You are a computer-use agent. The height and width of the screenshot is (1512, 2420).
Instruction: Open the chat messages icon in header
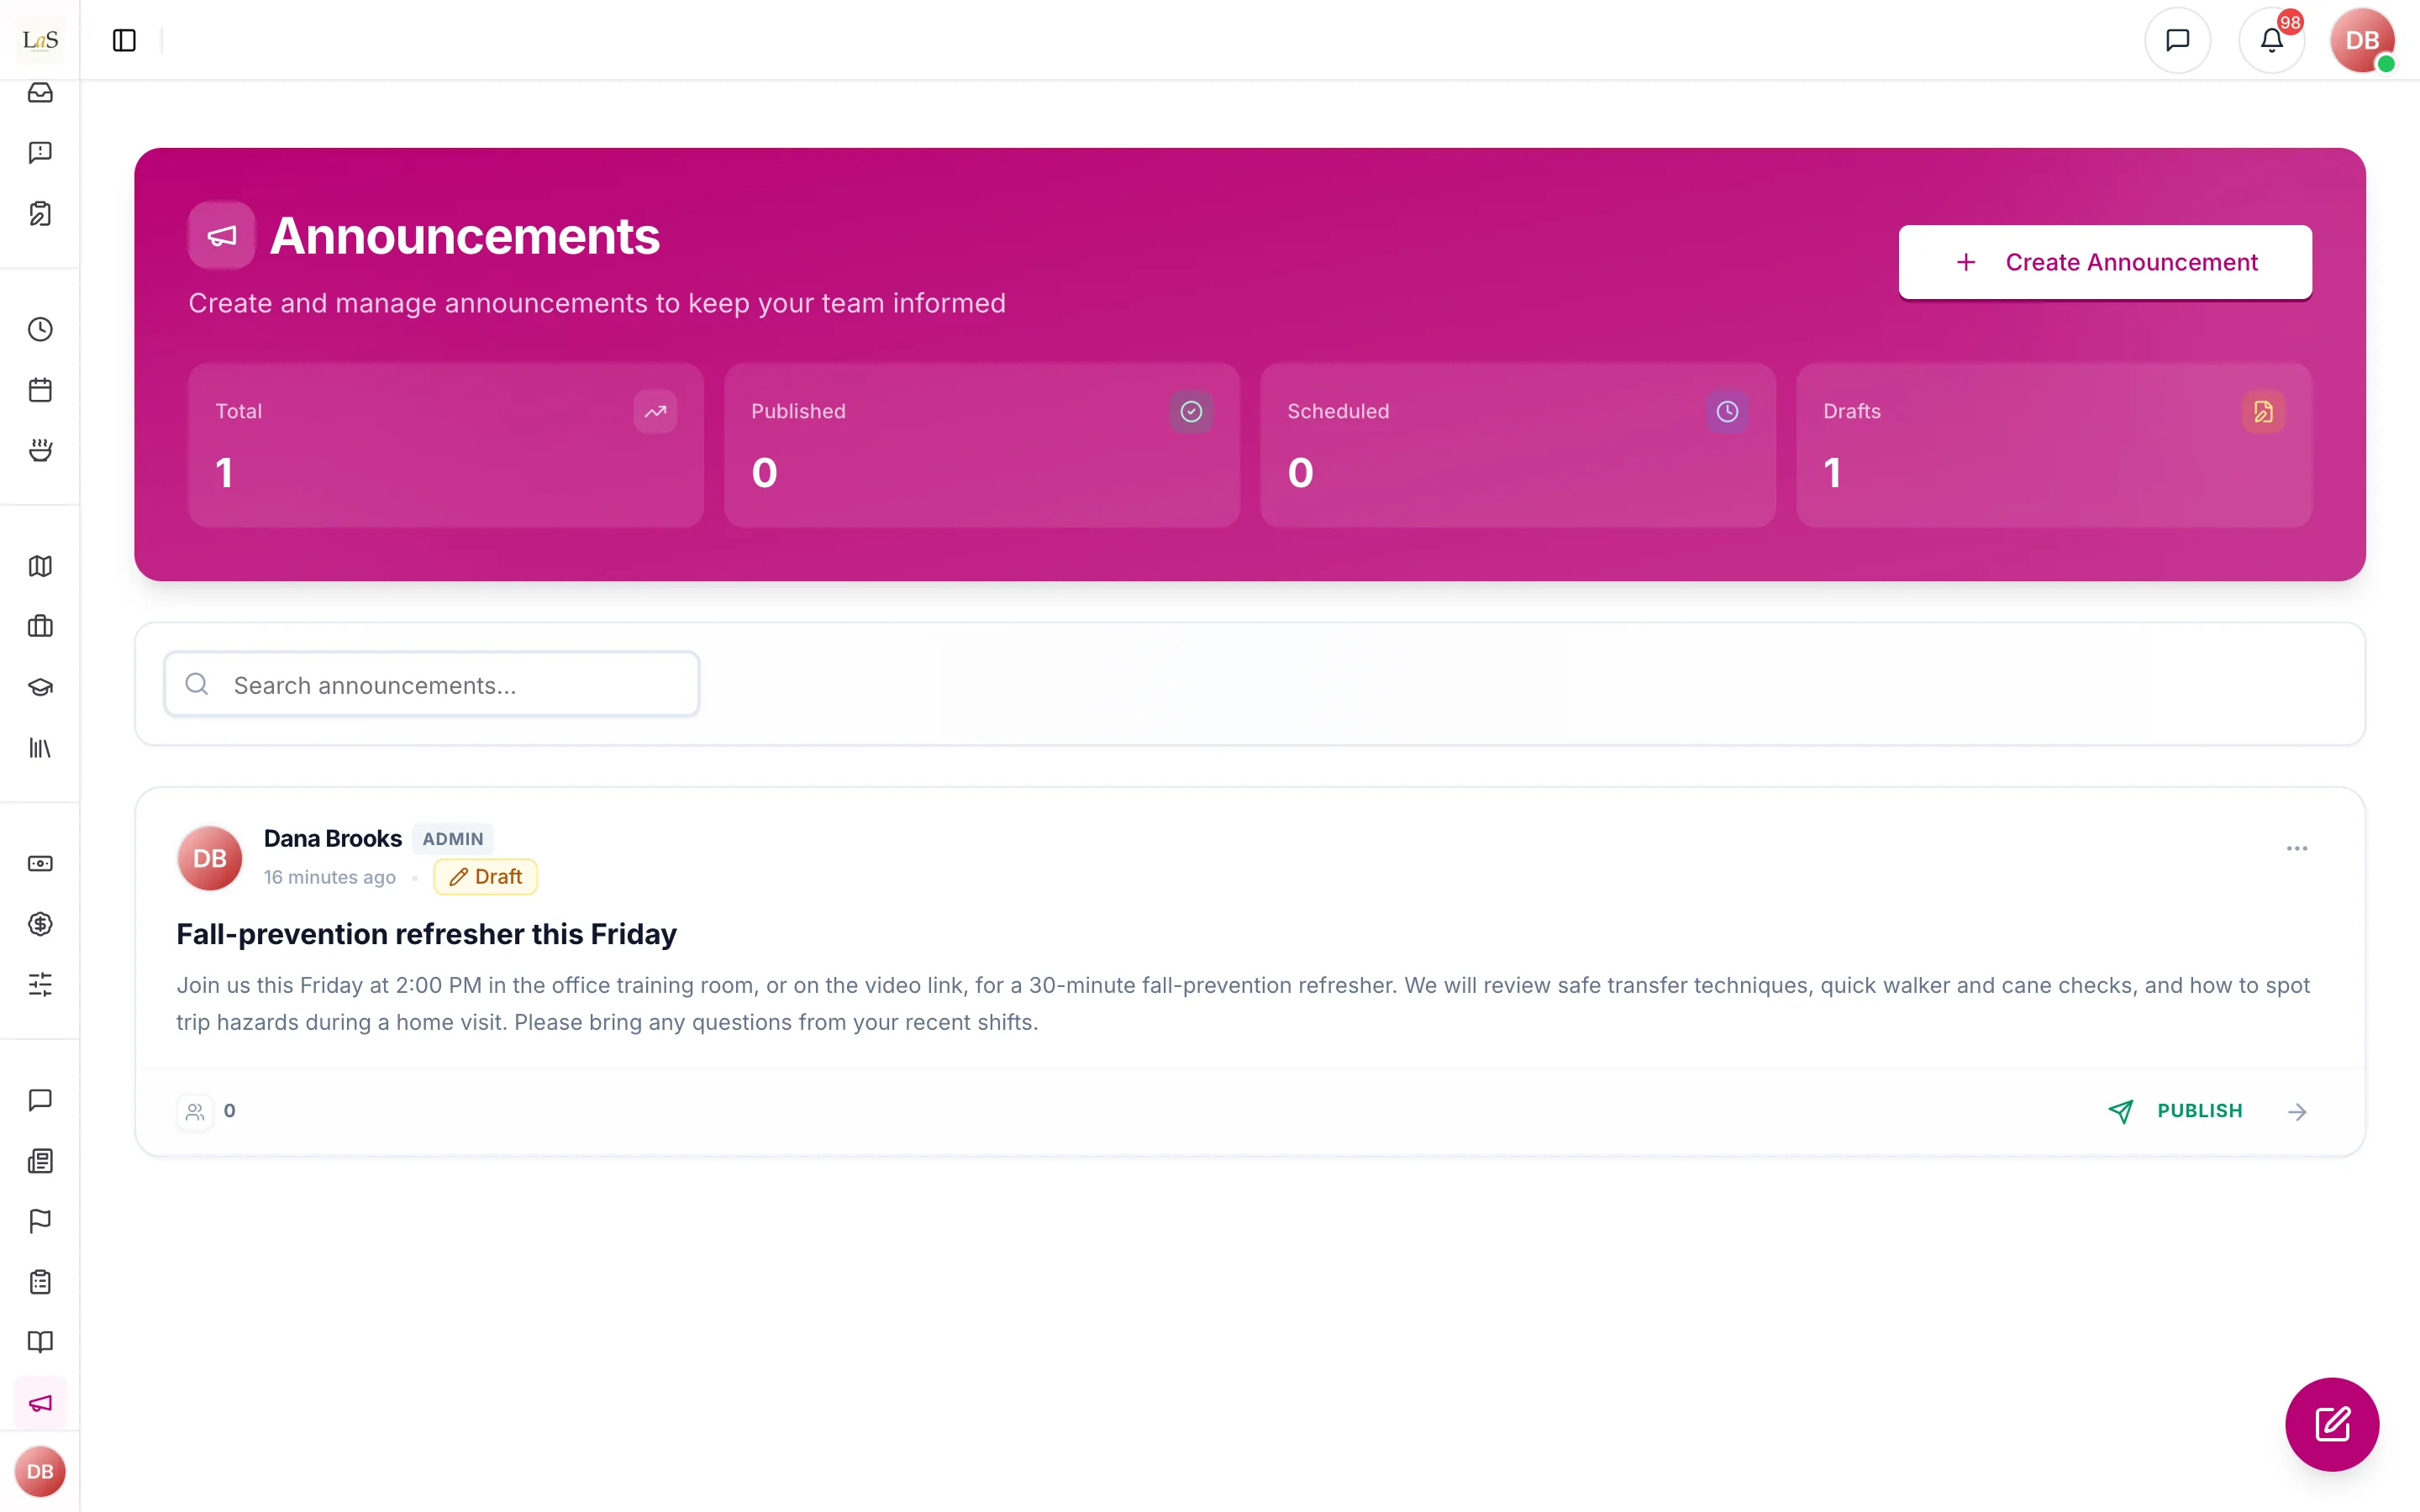pyautogui.click(x=2177, y=40)
